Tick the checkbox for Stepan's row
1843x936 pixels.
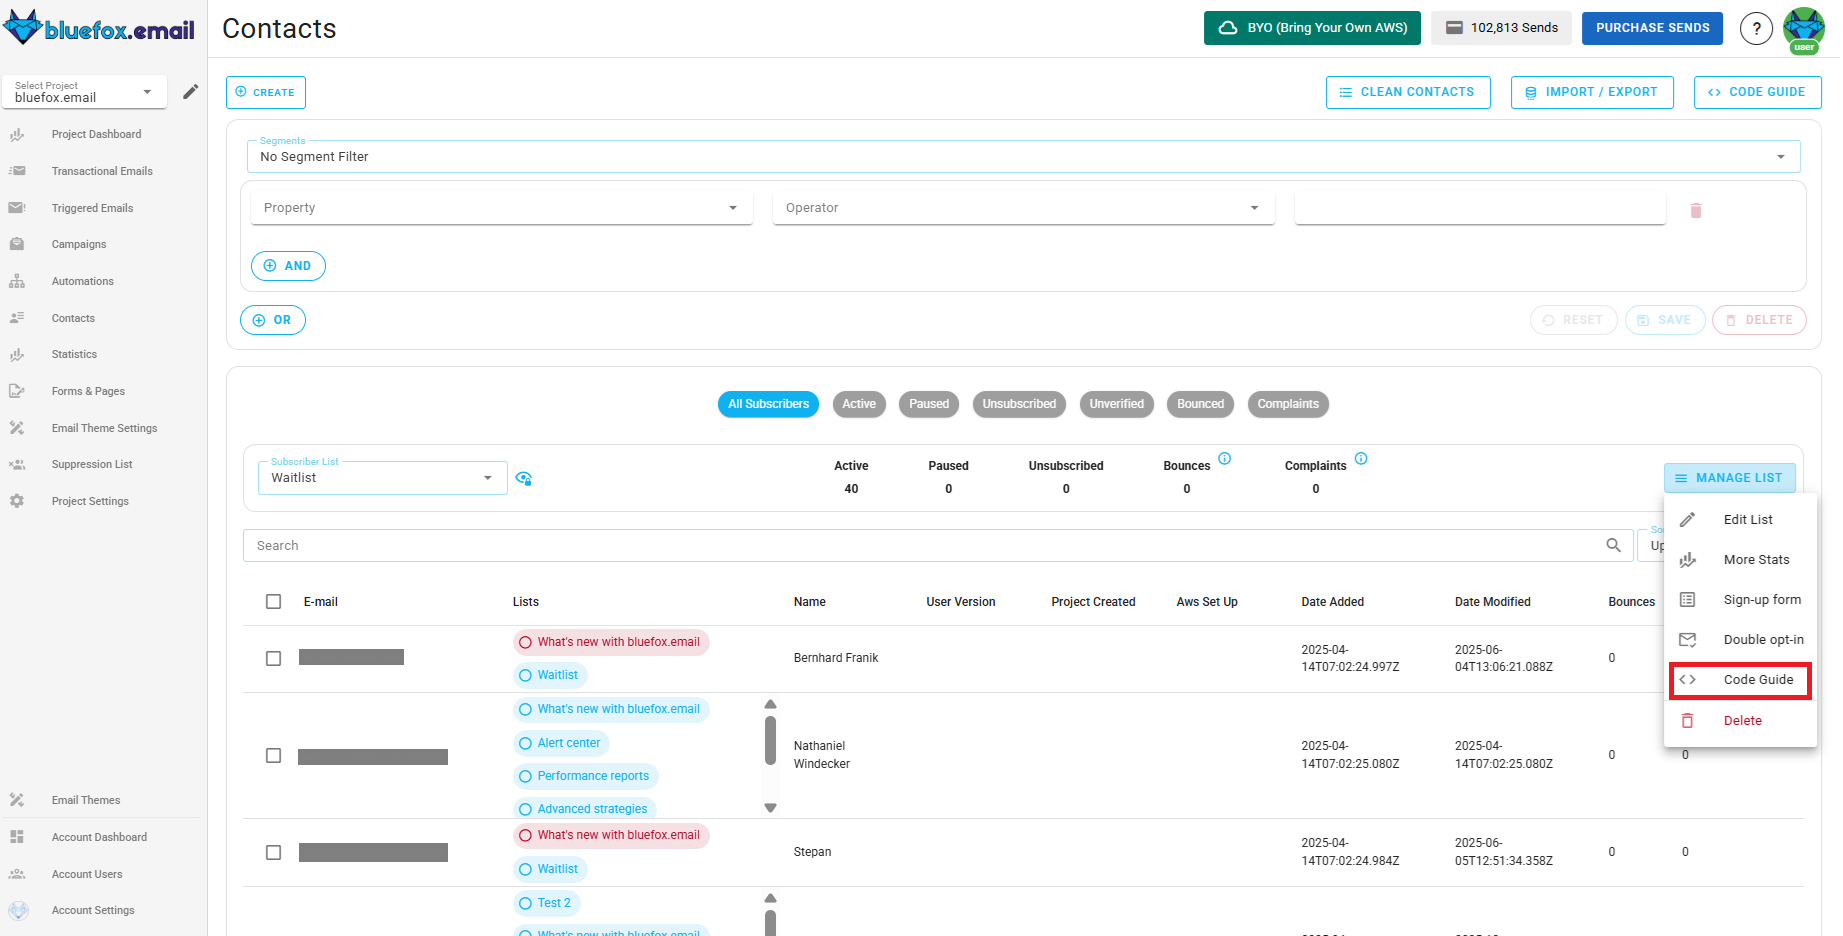pyautogui.click(x=273, y=852)
